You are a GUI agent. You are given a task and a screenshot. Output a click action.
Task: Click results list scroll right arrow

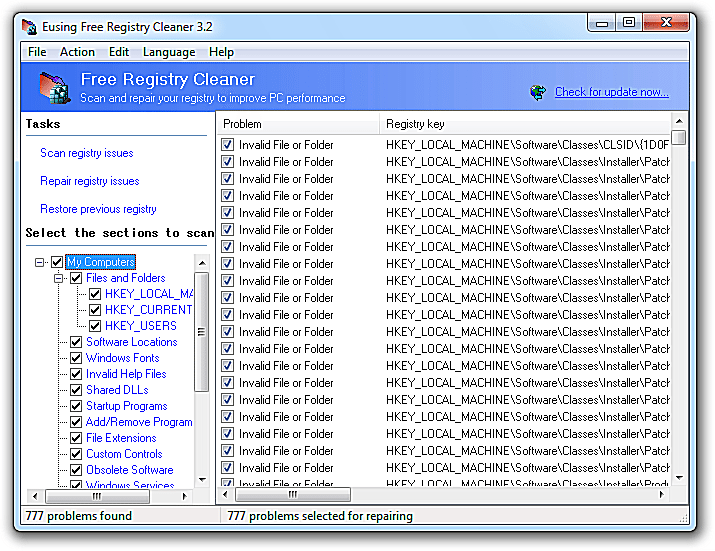[661, 494]
